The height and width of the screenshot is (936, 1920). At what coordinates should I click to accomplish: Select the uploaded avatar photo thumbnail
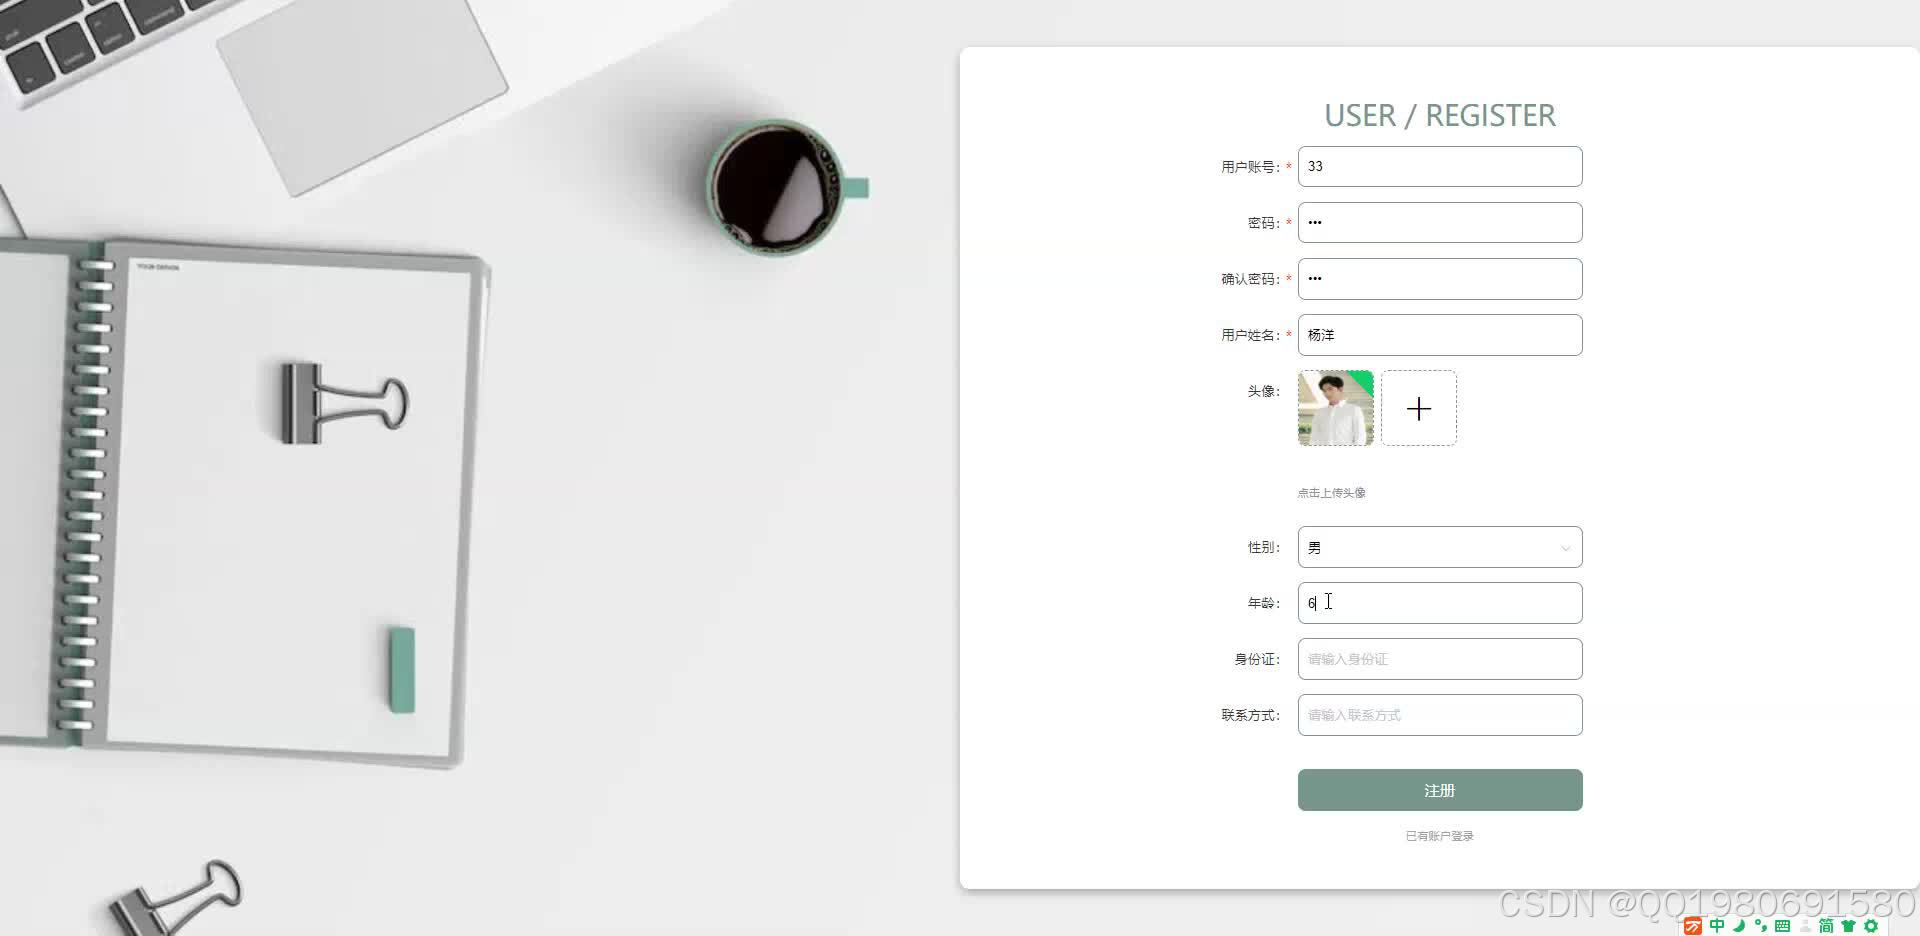[1335, 408]
